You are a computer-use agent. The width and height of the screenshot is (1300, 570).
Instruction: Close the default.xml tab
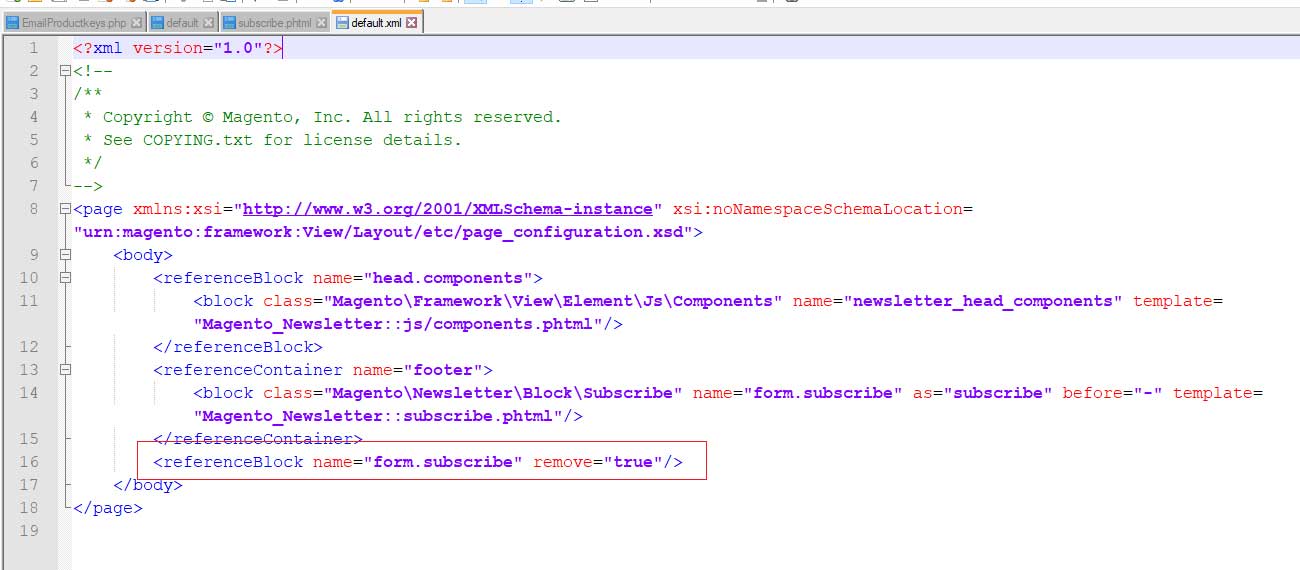pyautogui.click(x=411, y=22)
